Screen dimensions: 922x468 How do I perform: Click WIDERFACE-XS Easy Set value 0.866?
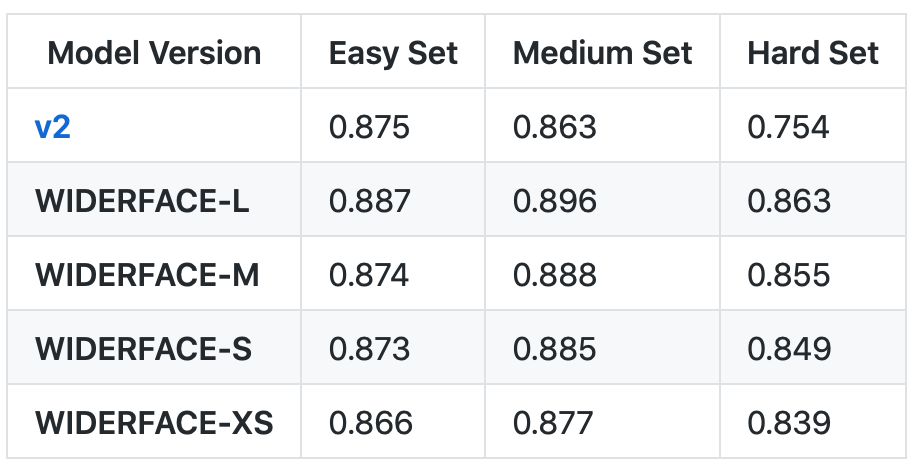tap(370, 423)
